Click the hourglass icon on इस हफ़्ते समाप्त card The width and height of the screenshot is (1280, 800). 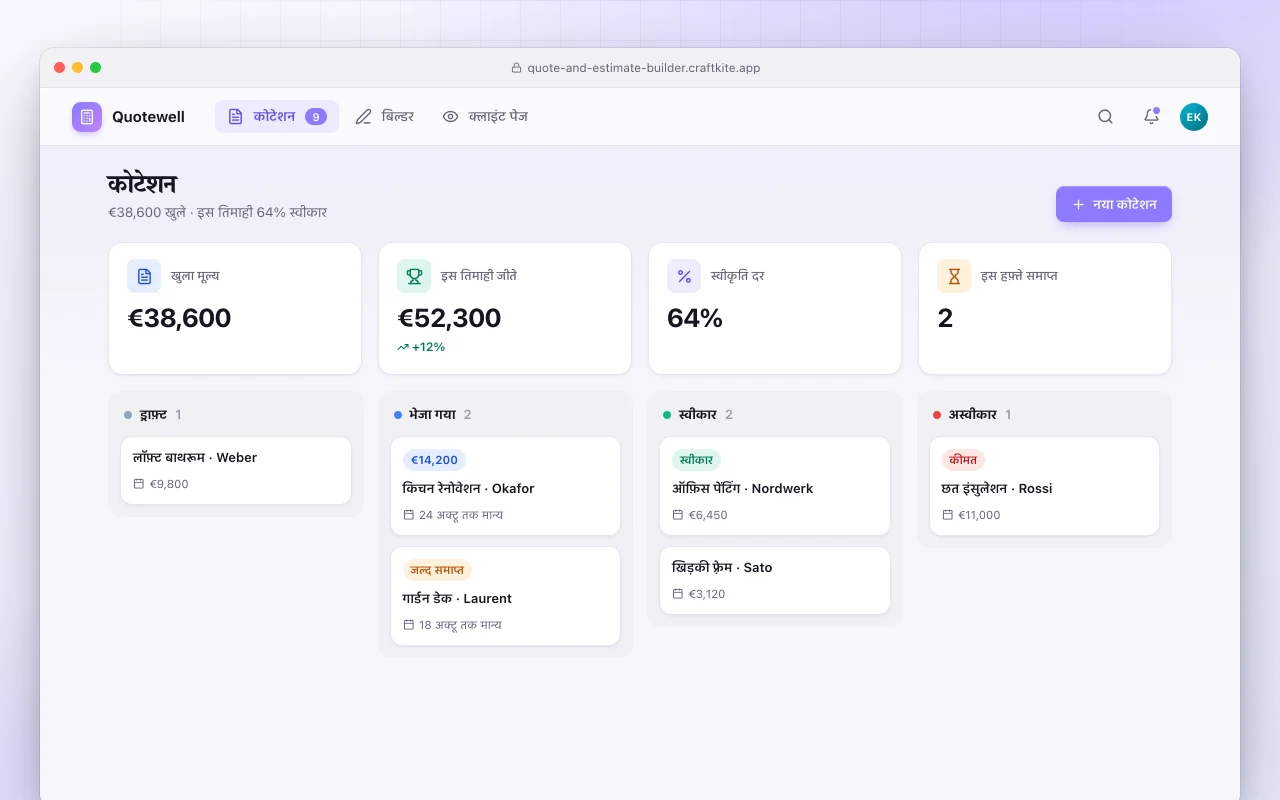click(954, 276)
